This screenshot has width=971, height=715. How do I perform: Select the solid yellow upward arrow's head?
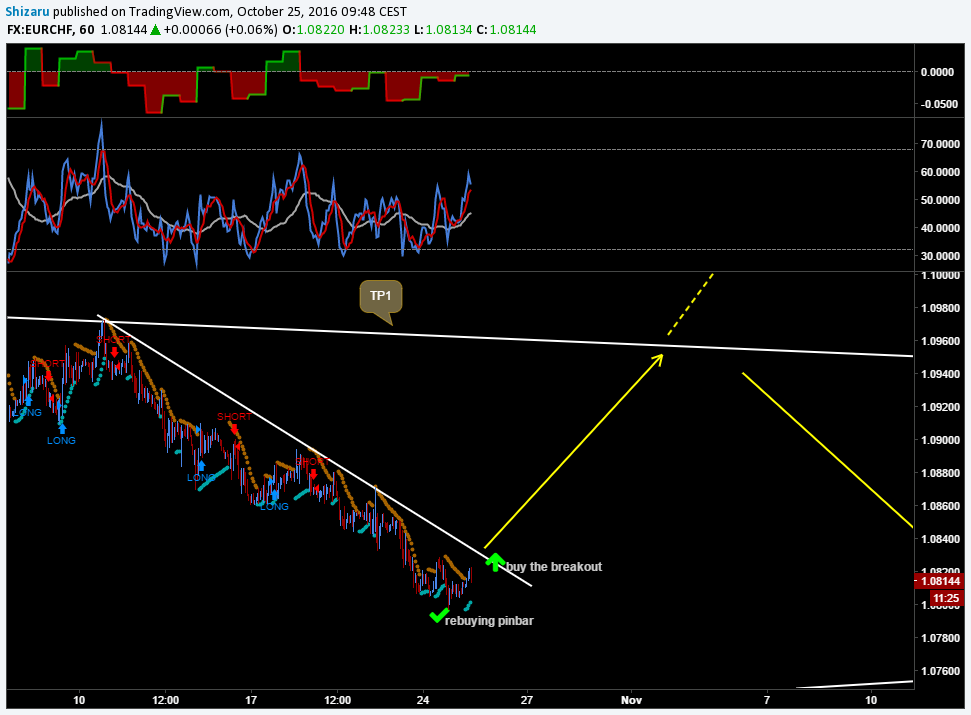(x=656, y=360)
